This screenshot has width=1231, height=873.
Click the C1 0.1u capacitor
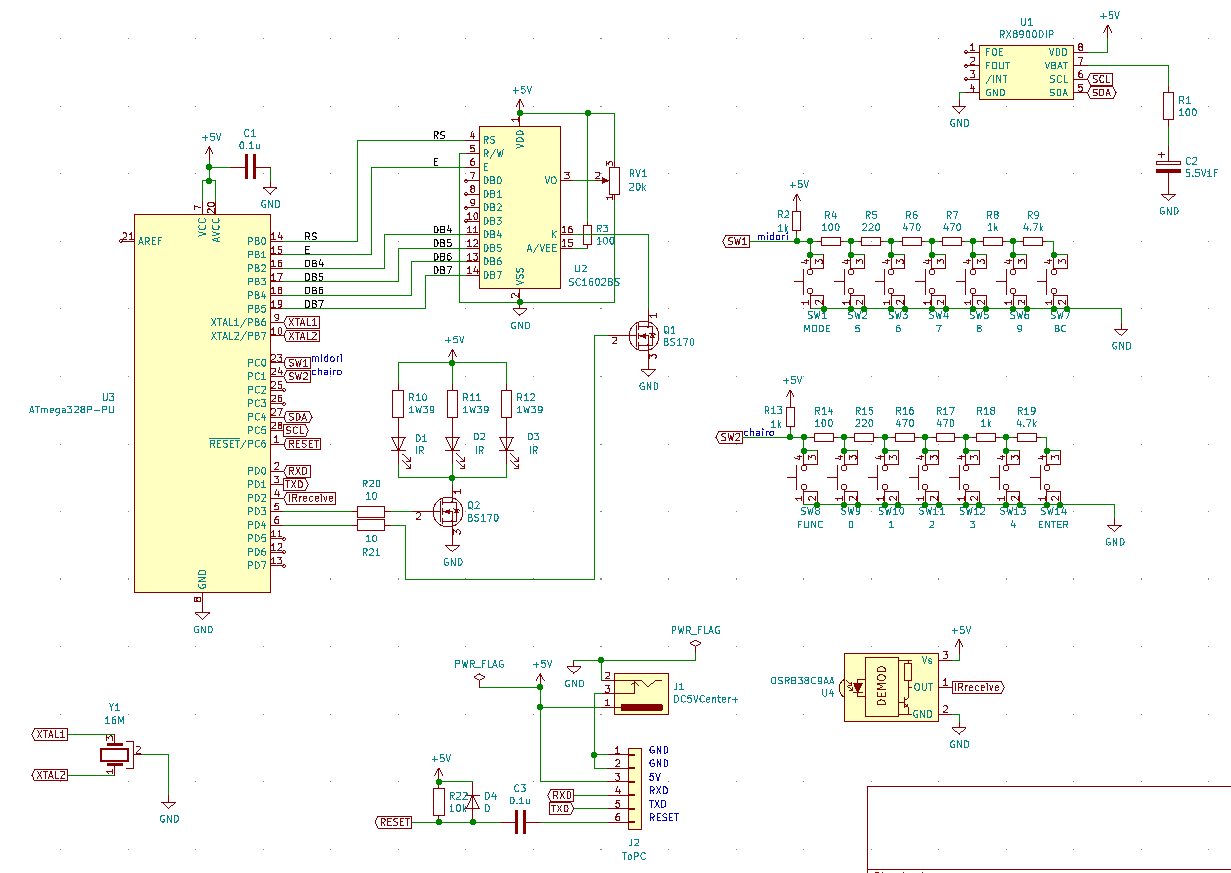[250, 167]
